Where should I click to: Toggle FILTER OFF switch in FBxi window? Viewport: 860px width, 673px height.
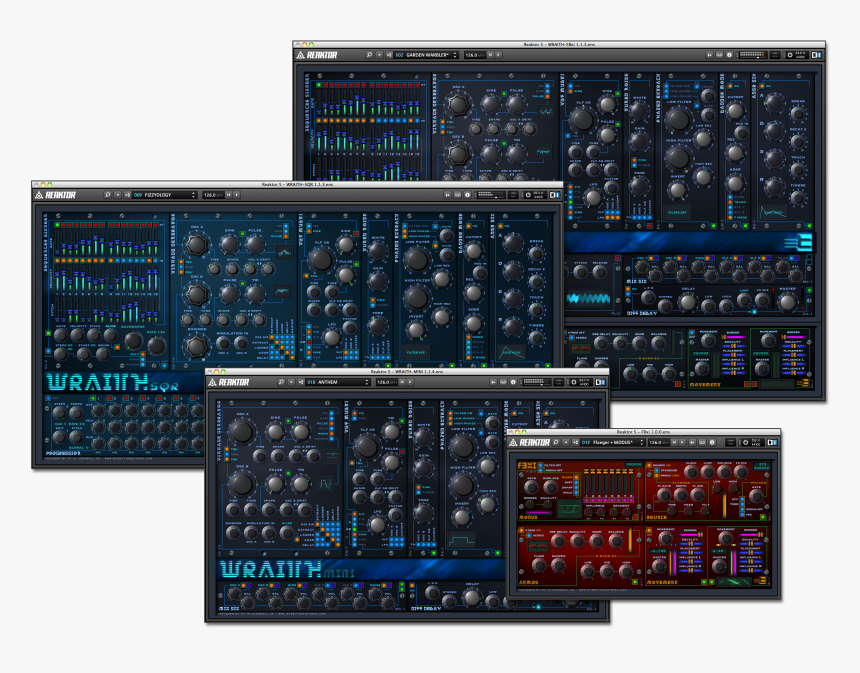coord(540,465)
